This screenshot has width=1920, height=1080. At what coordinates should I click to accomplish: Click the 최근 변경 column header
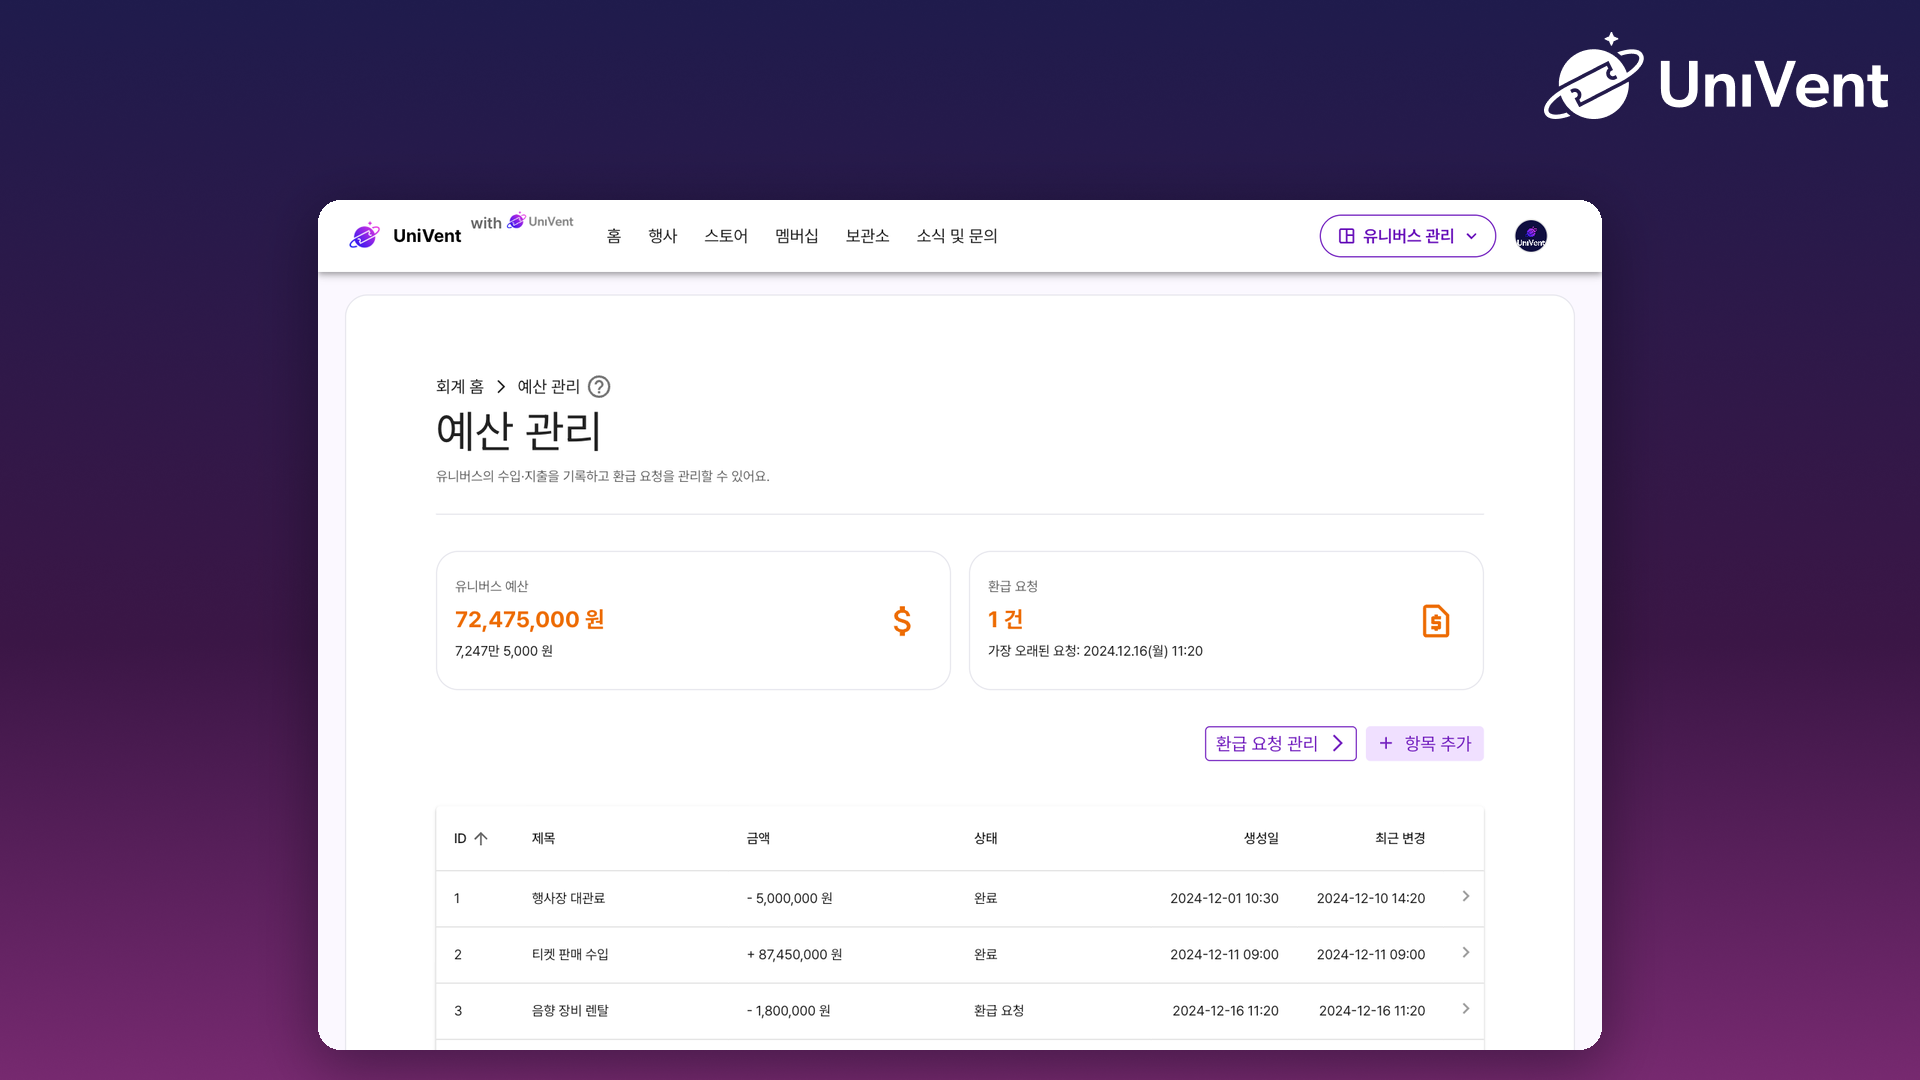pos(1400,839)
